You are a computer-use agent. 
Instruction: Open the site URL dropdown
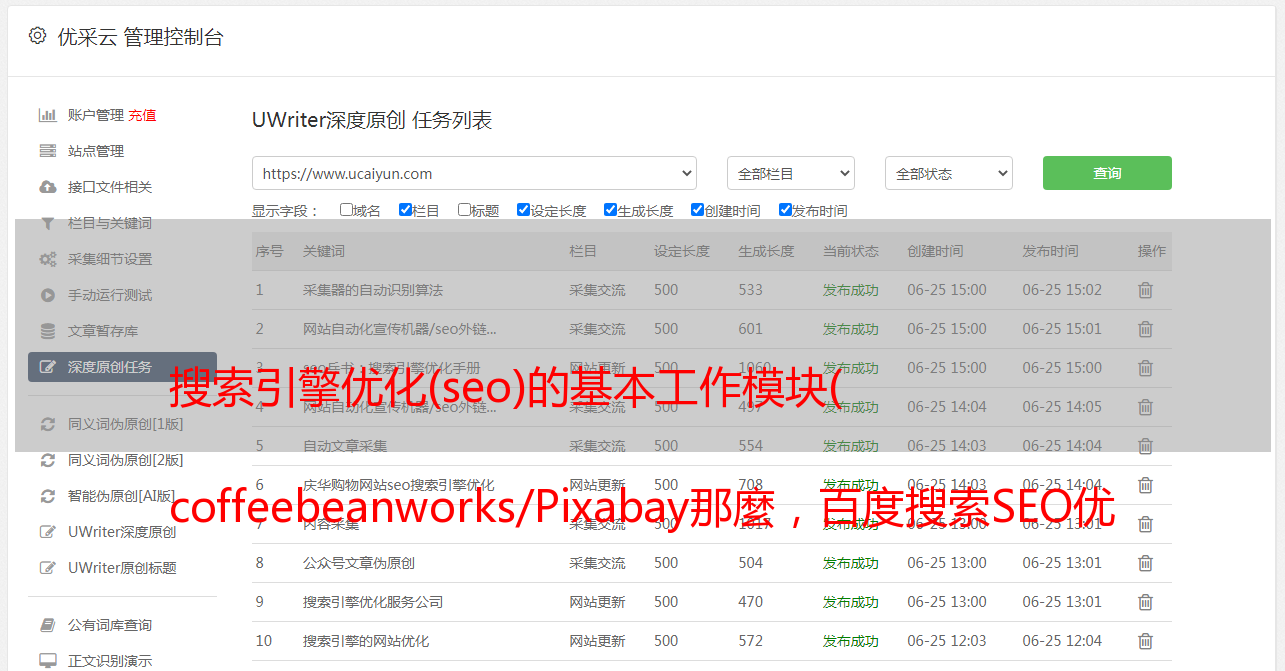[474, 173]
